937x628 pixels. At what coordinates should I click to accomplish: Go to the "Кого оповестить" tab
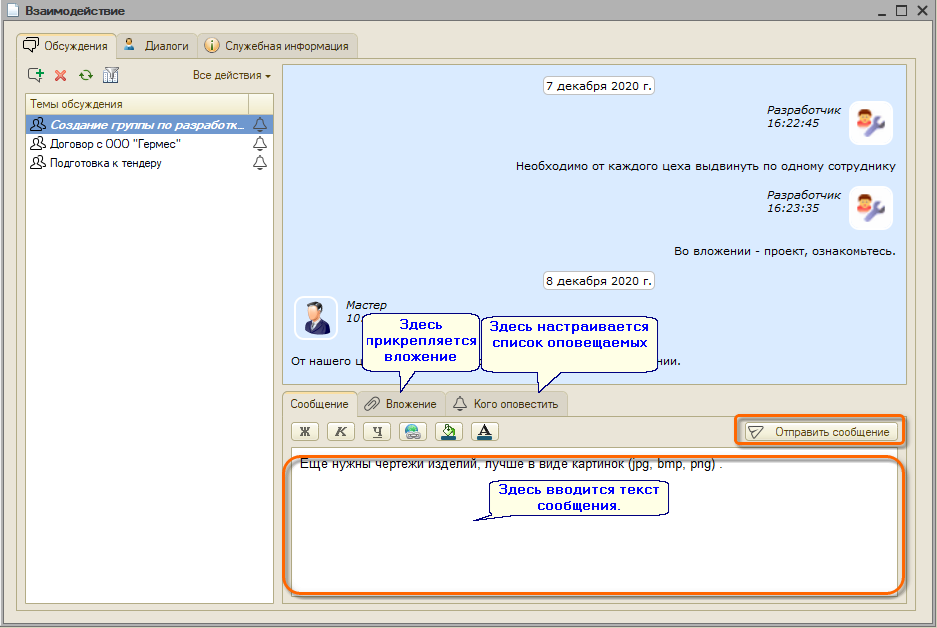pos(506,404)
